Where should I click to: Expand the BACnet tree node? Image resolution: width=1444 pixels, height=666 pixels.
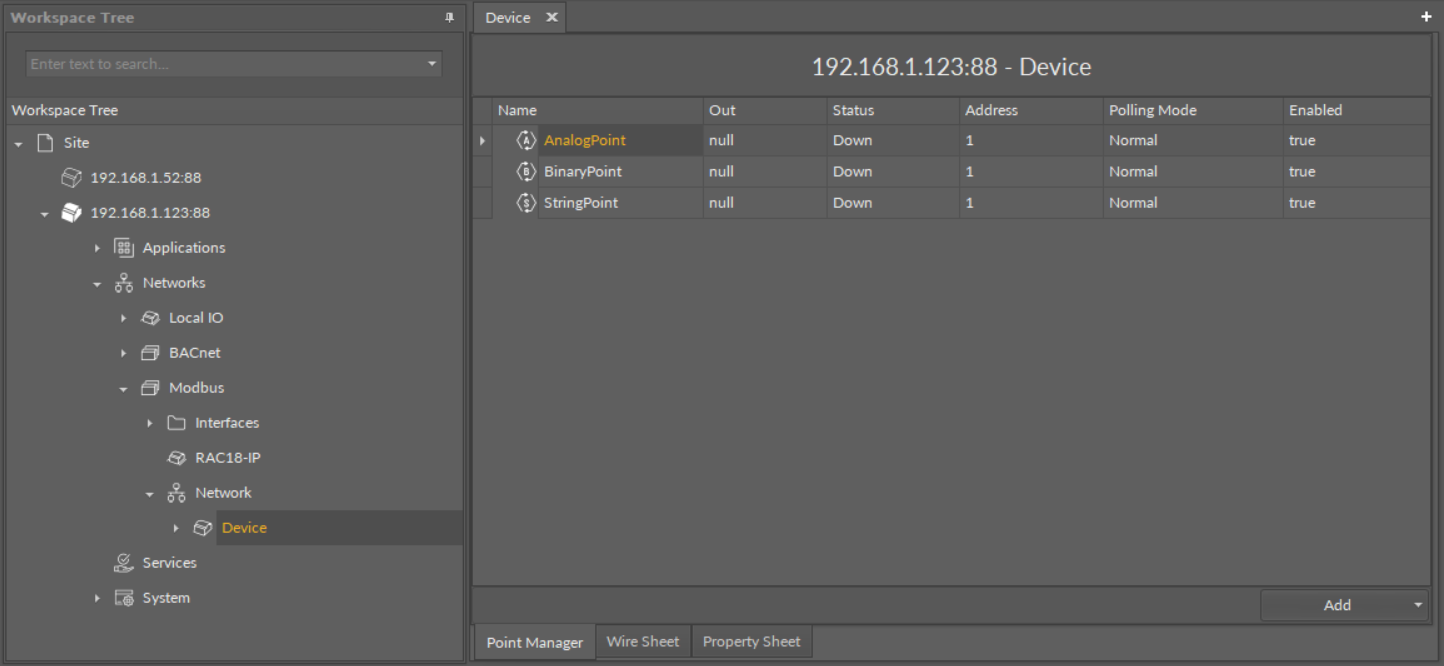123,353
